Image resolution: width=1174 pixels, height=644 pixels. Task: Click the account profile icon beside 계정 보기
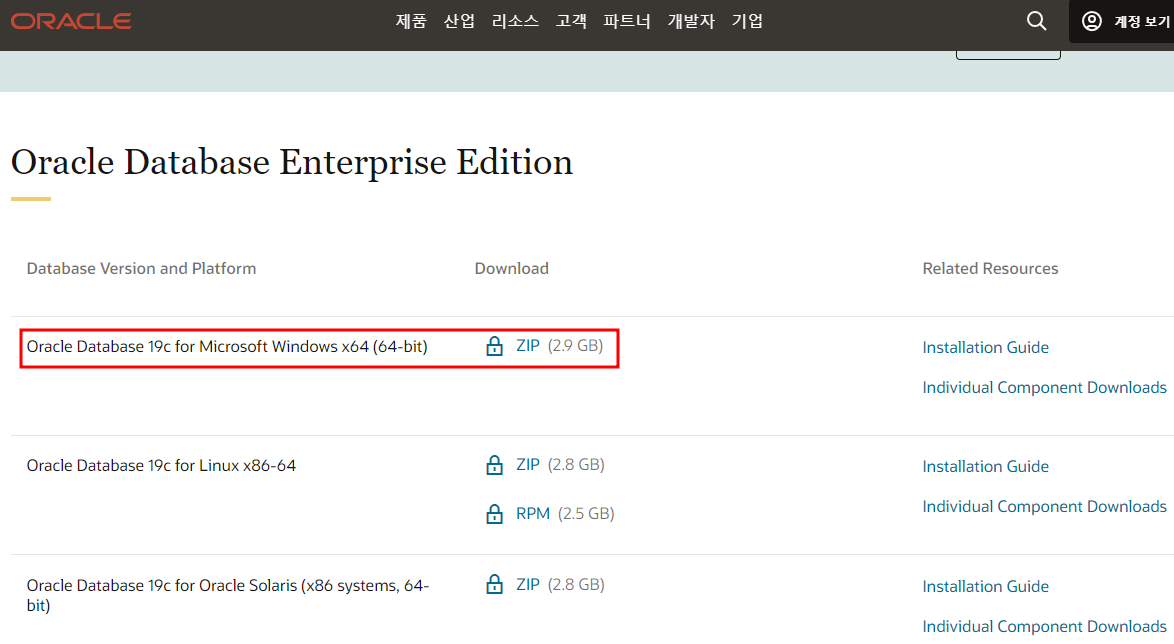pos(1090,21)
